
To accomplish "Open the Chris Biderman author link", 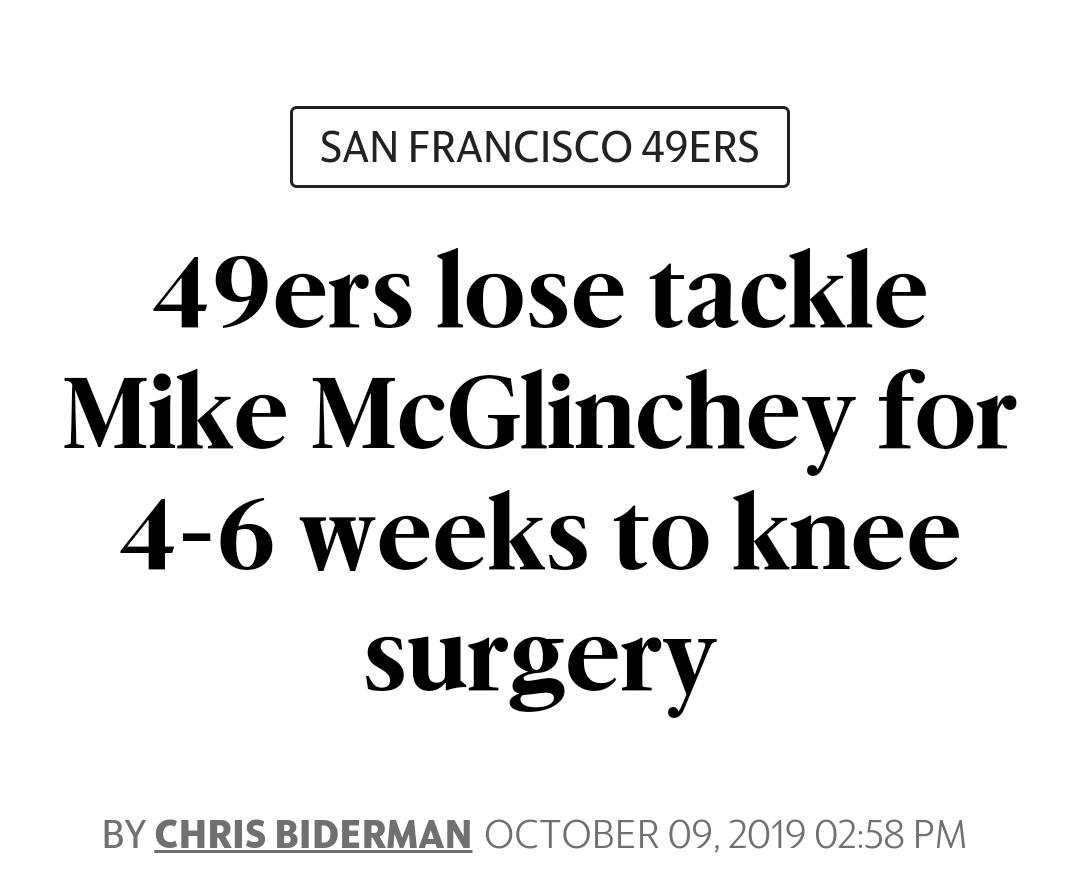I will pyautogui.click(x=313, y=834).
